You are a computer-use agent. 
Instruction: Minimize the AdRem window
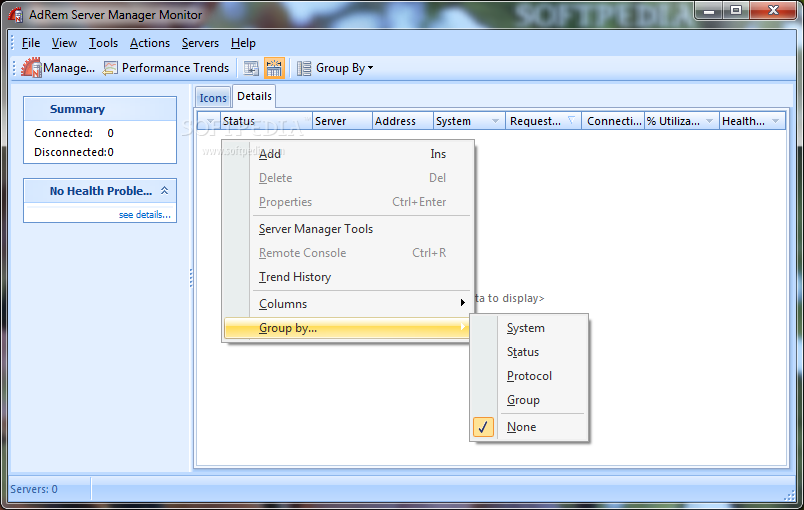tap(709, 10)
